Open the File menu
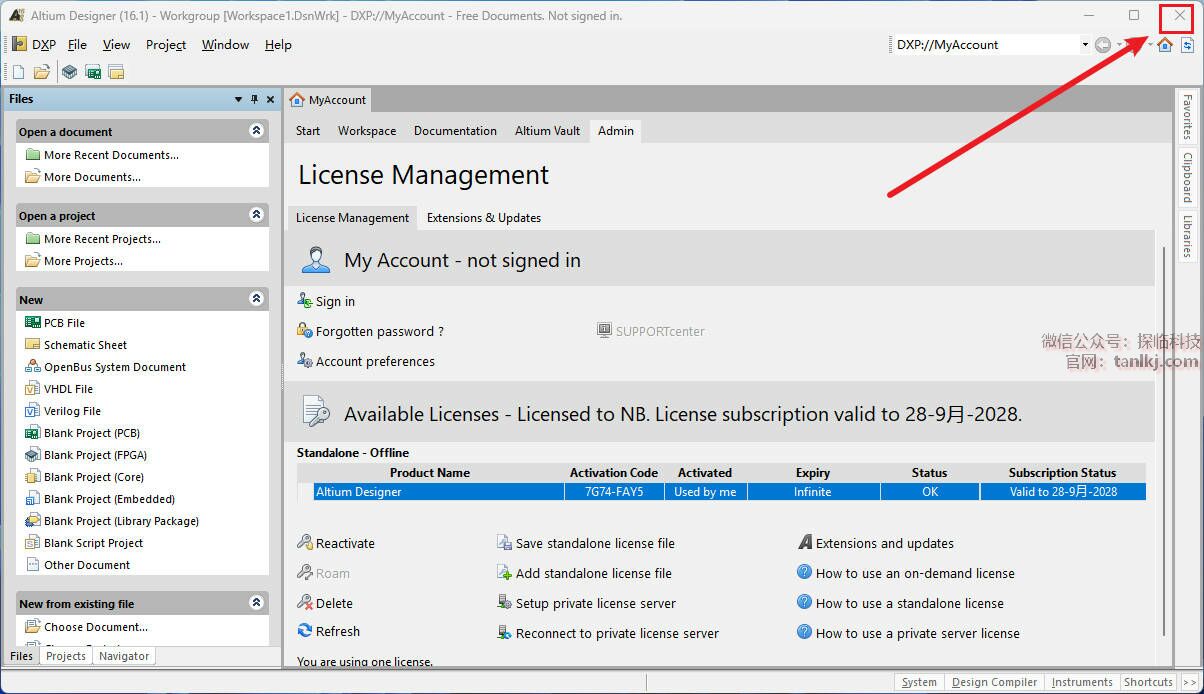 (77, 44)
